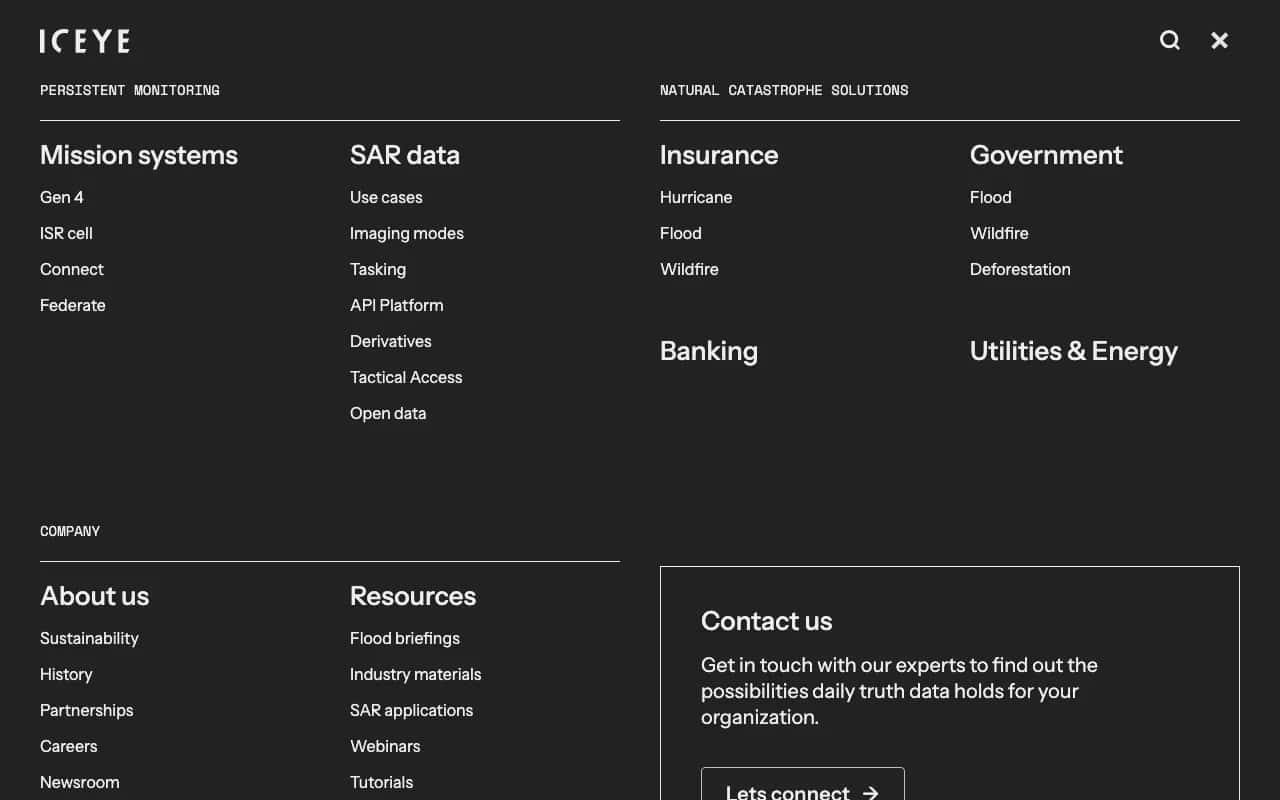1280x800 pixels.
Task: Open the API Platform link
Action: click(x=397, y=305)
